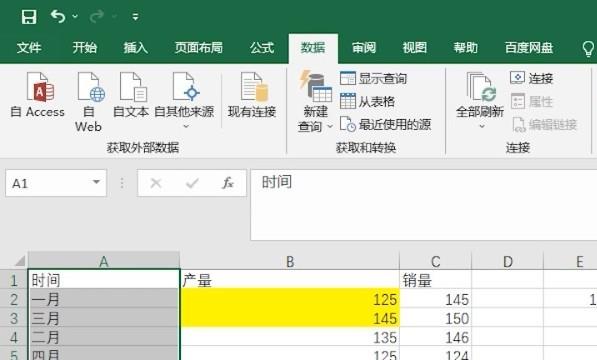The image size is (597, 360).
Task: Click the formula bar containing 时间
Action: (x=423, y=205)
